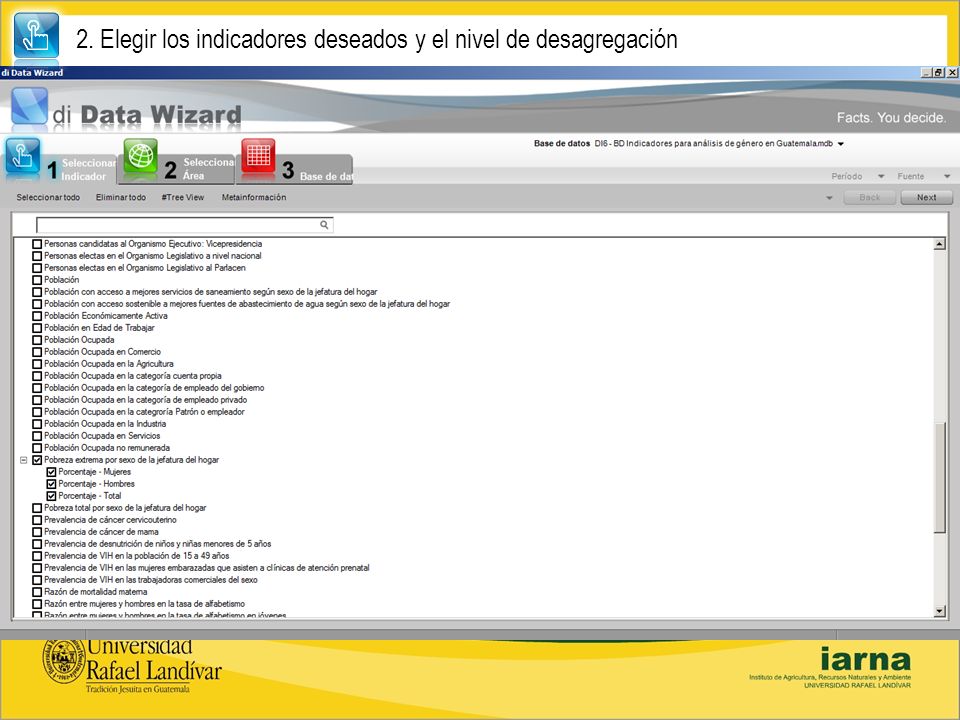The image size is (960, 720).
Task: Select text Personas electas en el Organismo Legislativo a nivel nacional
Action: pos(152,256)
